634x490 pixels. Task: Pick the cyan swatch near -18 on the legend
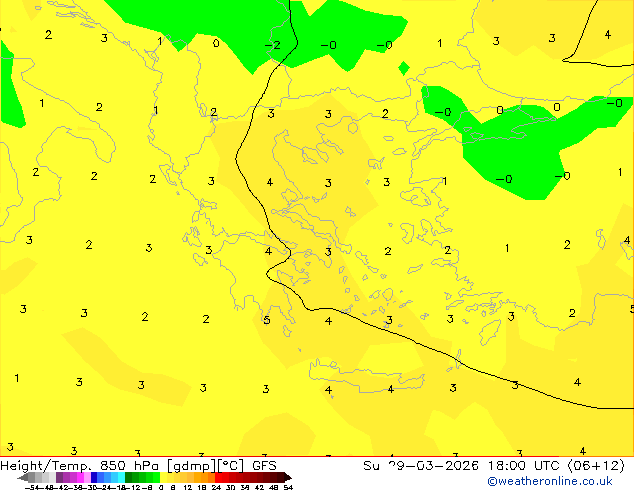tap(121, 477)
